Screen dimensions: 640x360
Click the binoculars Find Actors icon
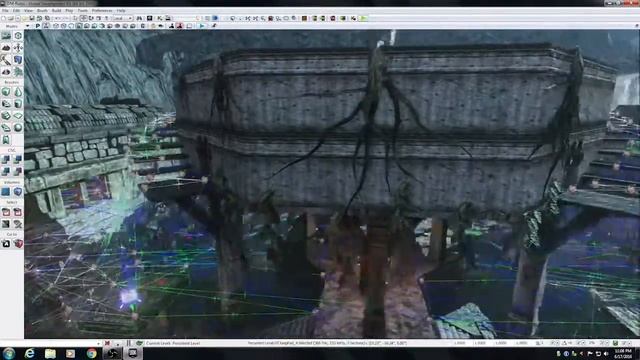pyautogui.click(x=140, y=18)
